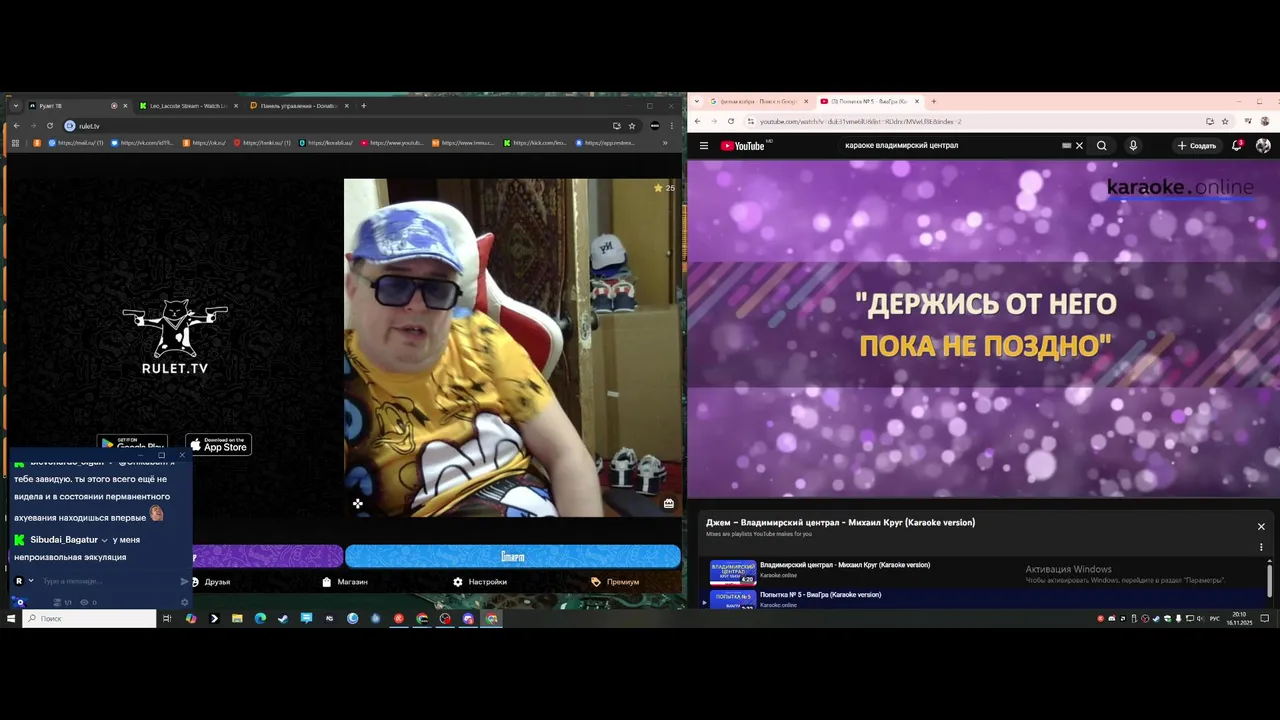Screen dimensions: 1280x720
Task: Open a new tab in YouTube window
Action: tap(934, 101)
